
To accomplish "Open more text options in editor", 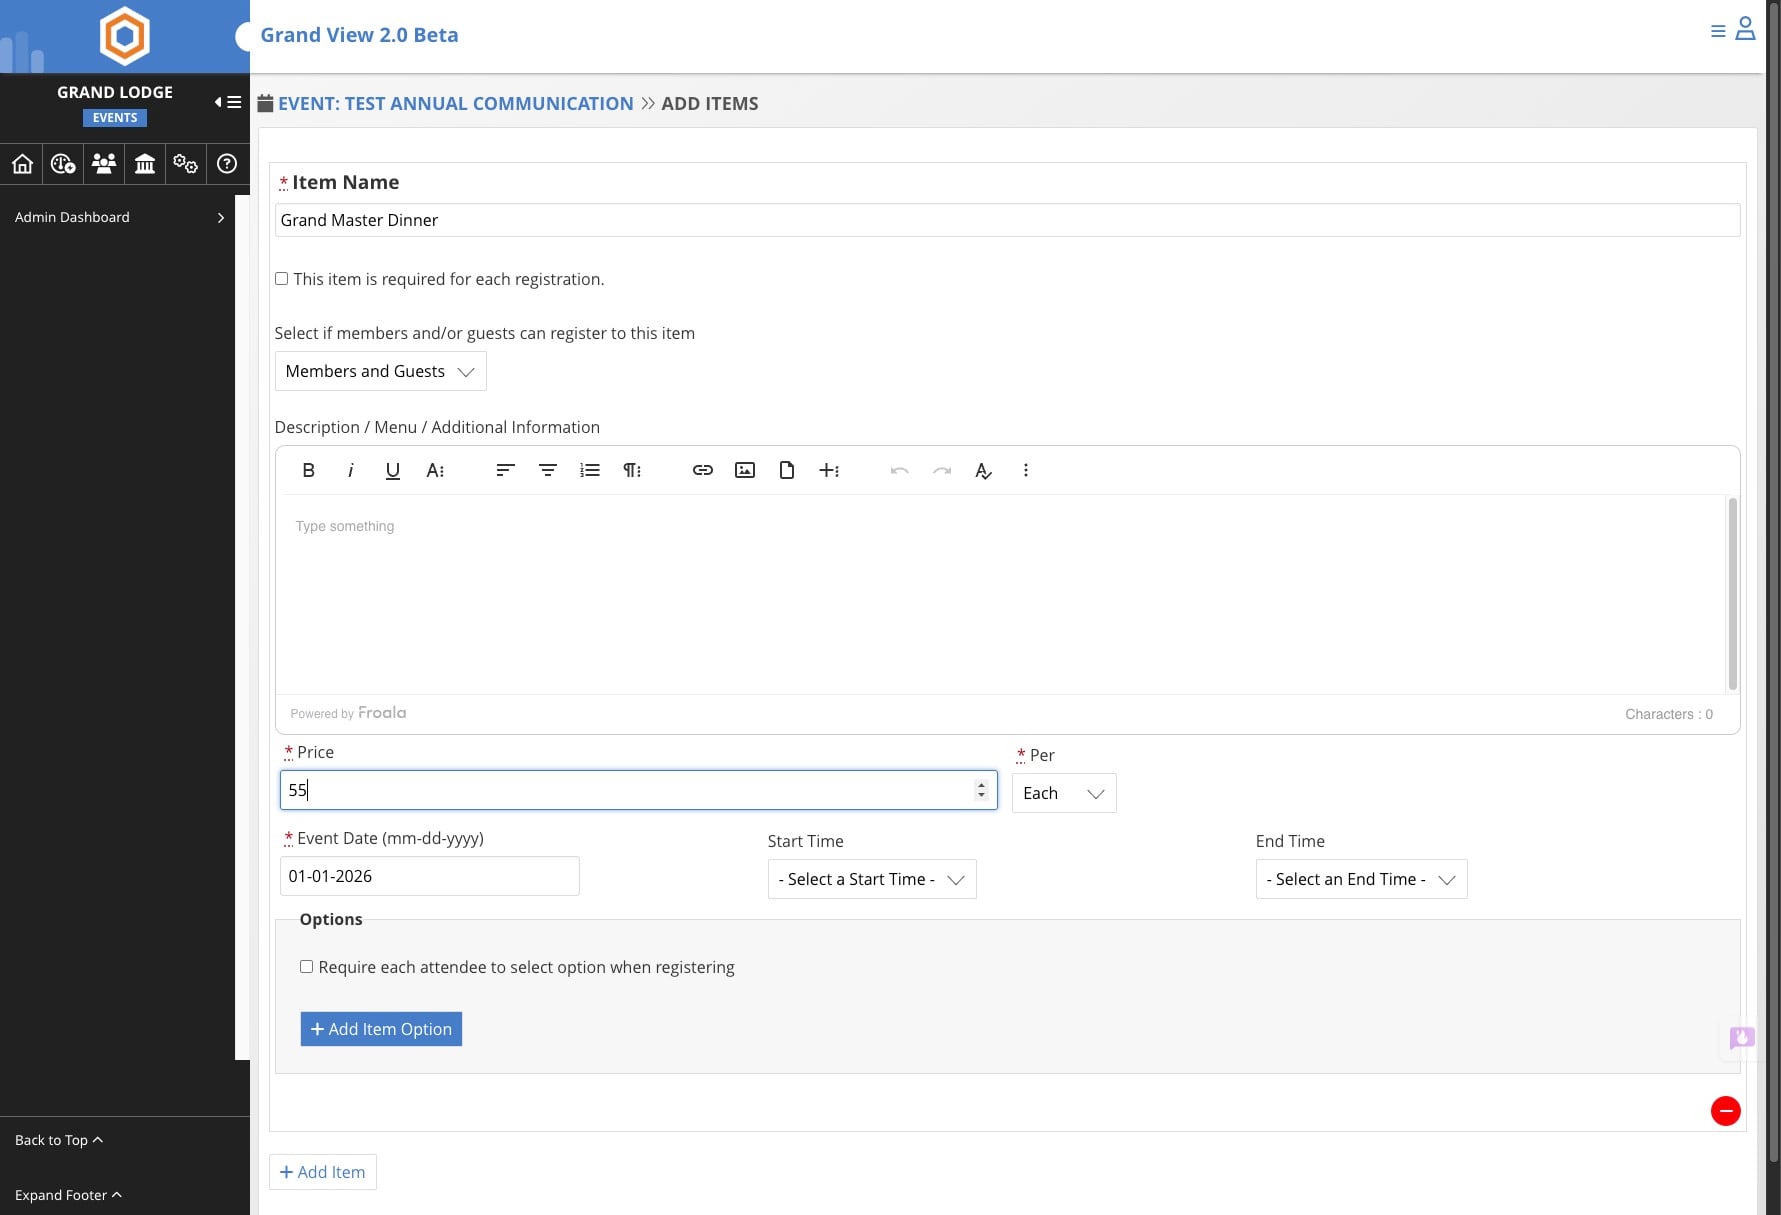I will (x=435, y=470).
